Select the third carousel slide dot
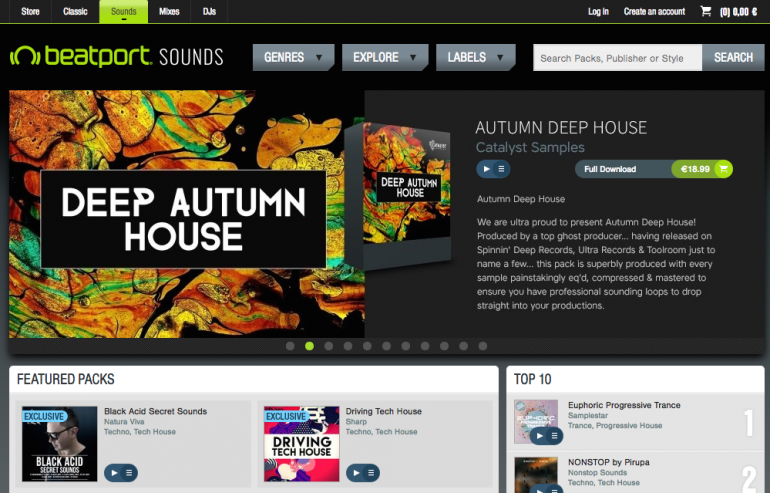The image size is (770, 493). [329, 346]
